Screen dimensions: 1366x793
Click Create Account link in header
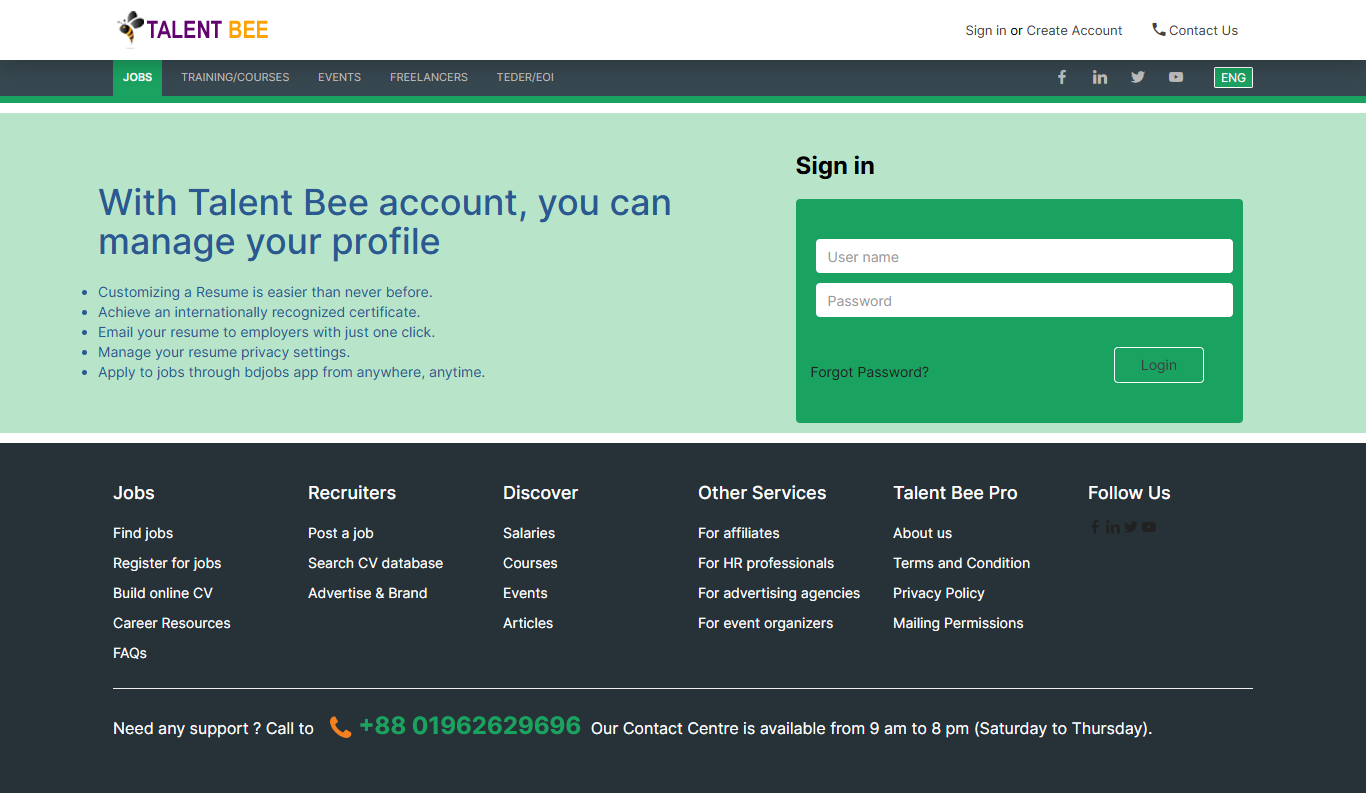[1074, 30]
